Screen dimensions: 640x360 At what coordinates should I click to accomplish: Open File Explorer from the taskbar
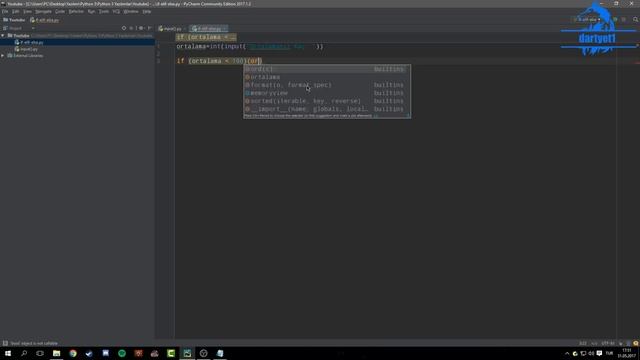point(56,353)
